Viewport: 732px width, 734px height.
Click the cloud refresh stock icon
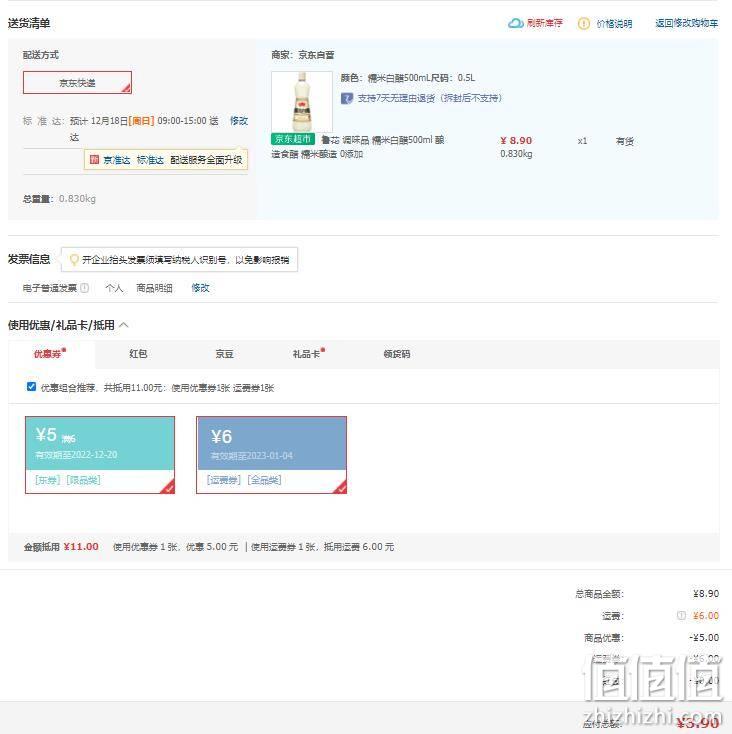tap(515, 23)
